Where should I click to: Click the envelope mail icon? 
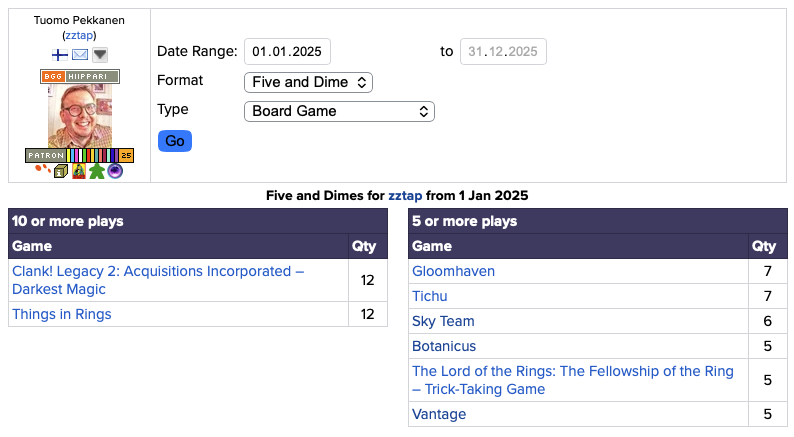(80, 55)
